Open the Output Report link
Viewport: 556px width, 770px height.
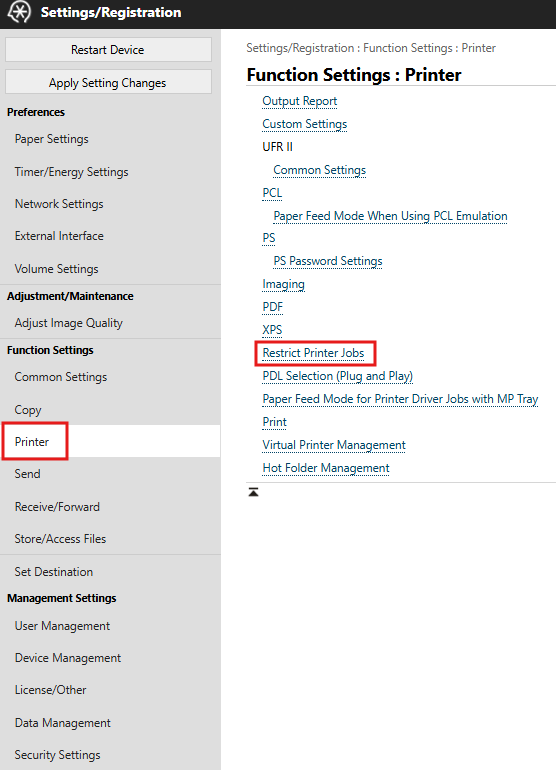(300, 101)
